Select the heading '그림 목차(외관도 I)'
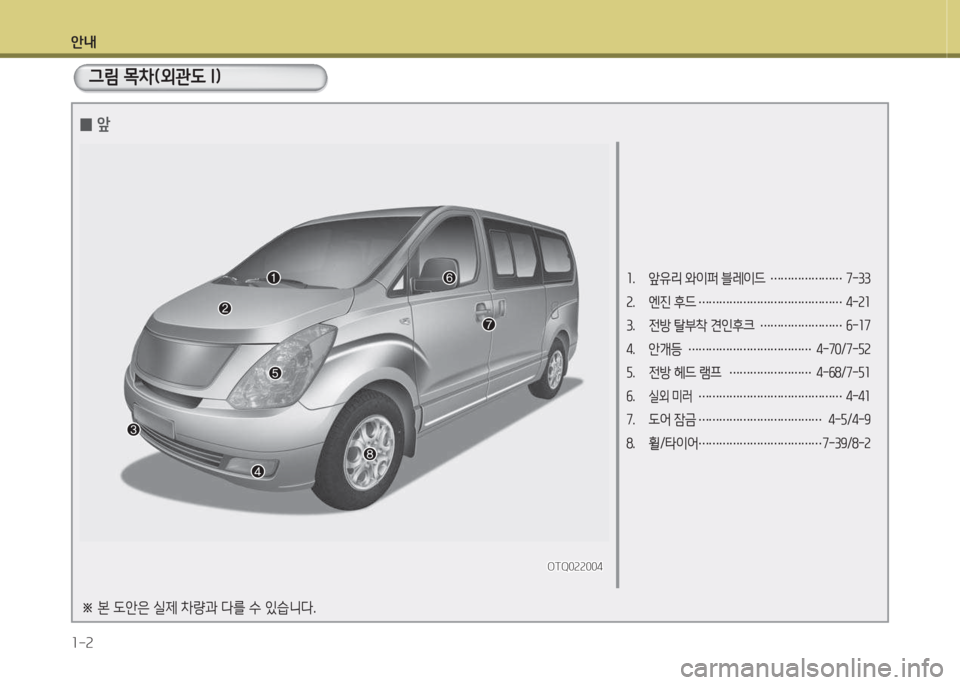960x685 pixels. click(155, 77)
